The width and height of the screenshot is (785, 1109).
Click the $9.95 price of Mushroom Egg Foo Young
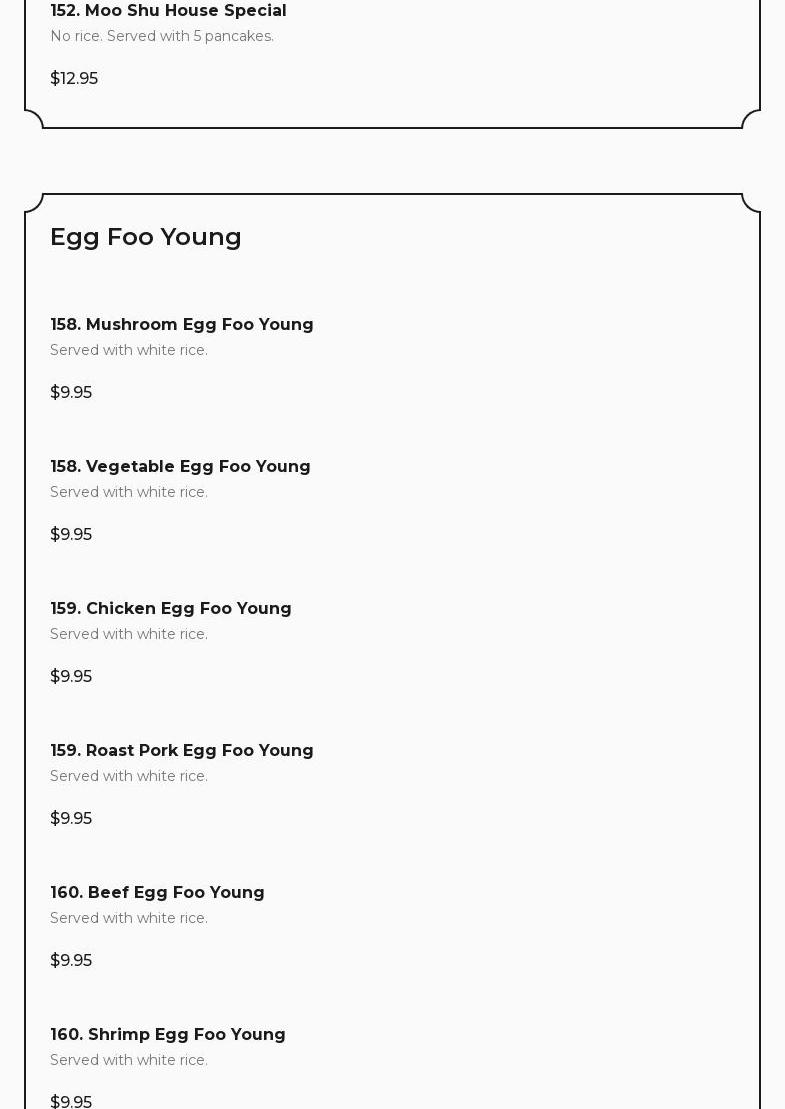coord(71,392)
